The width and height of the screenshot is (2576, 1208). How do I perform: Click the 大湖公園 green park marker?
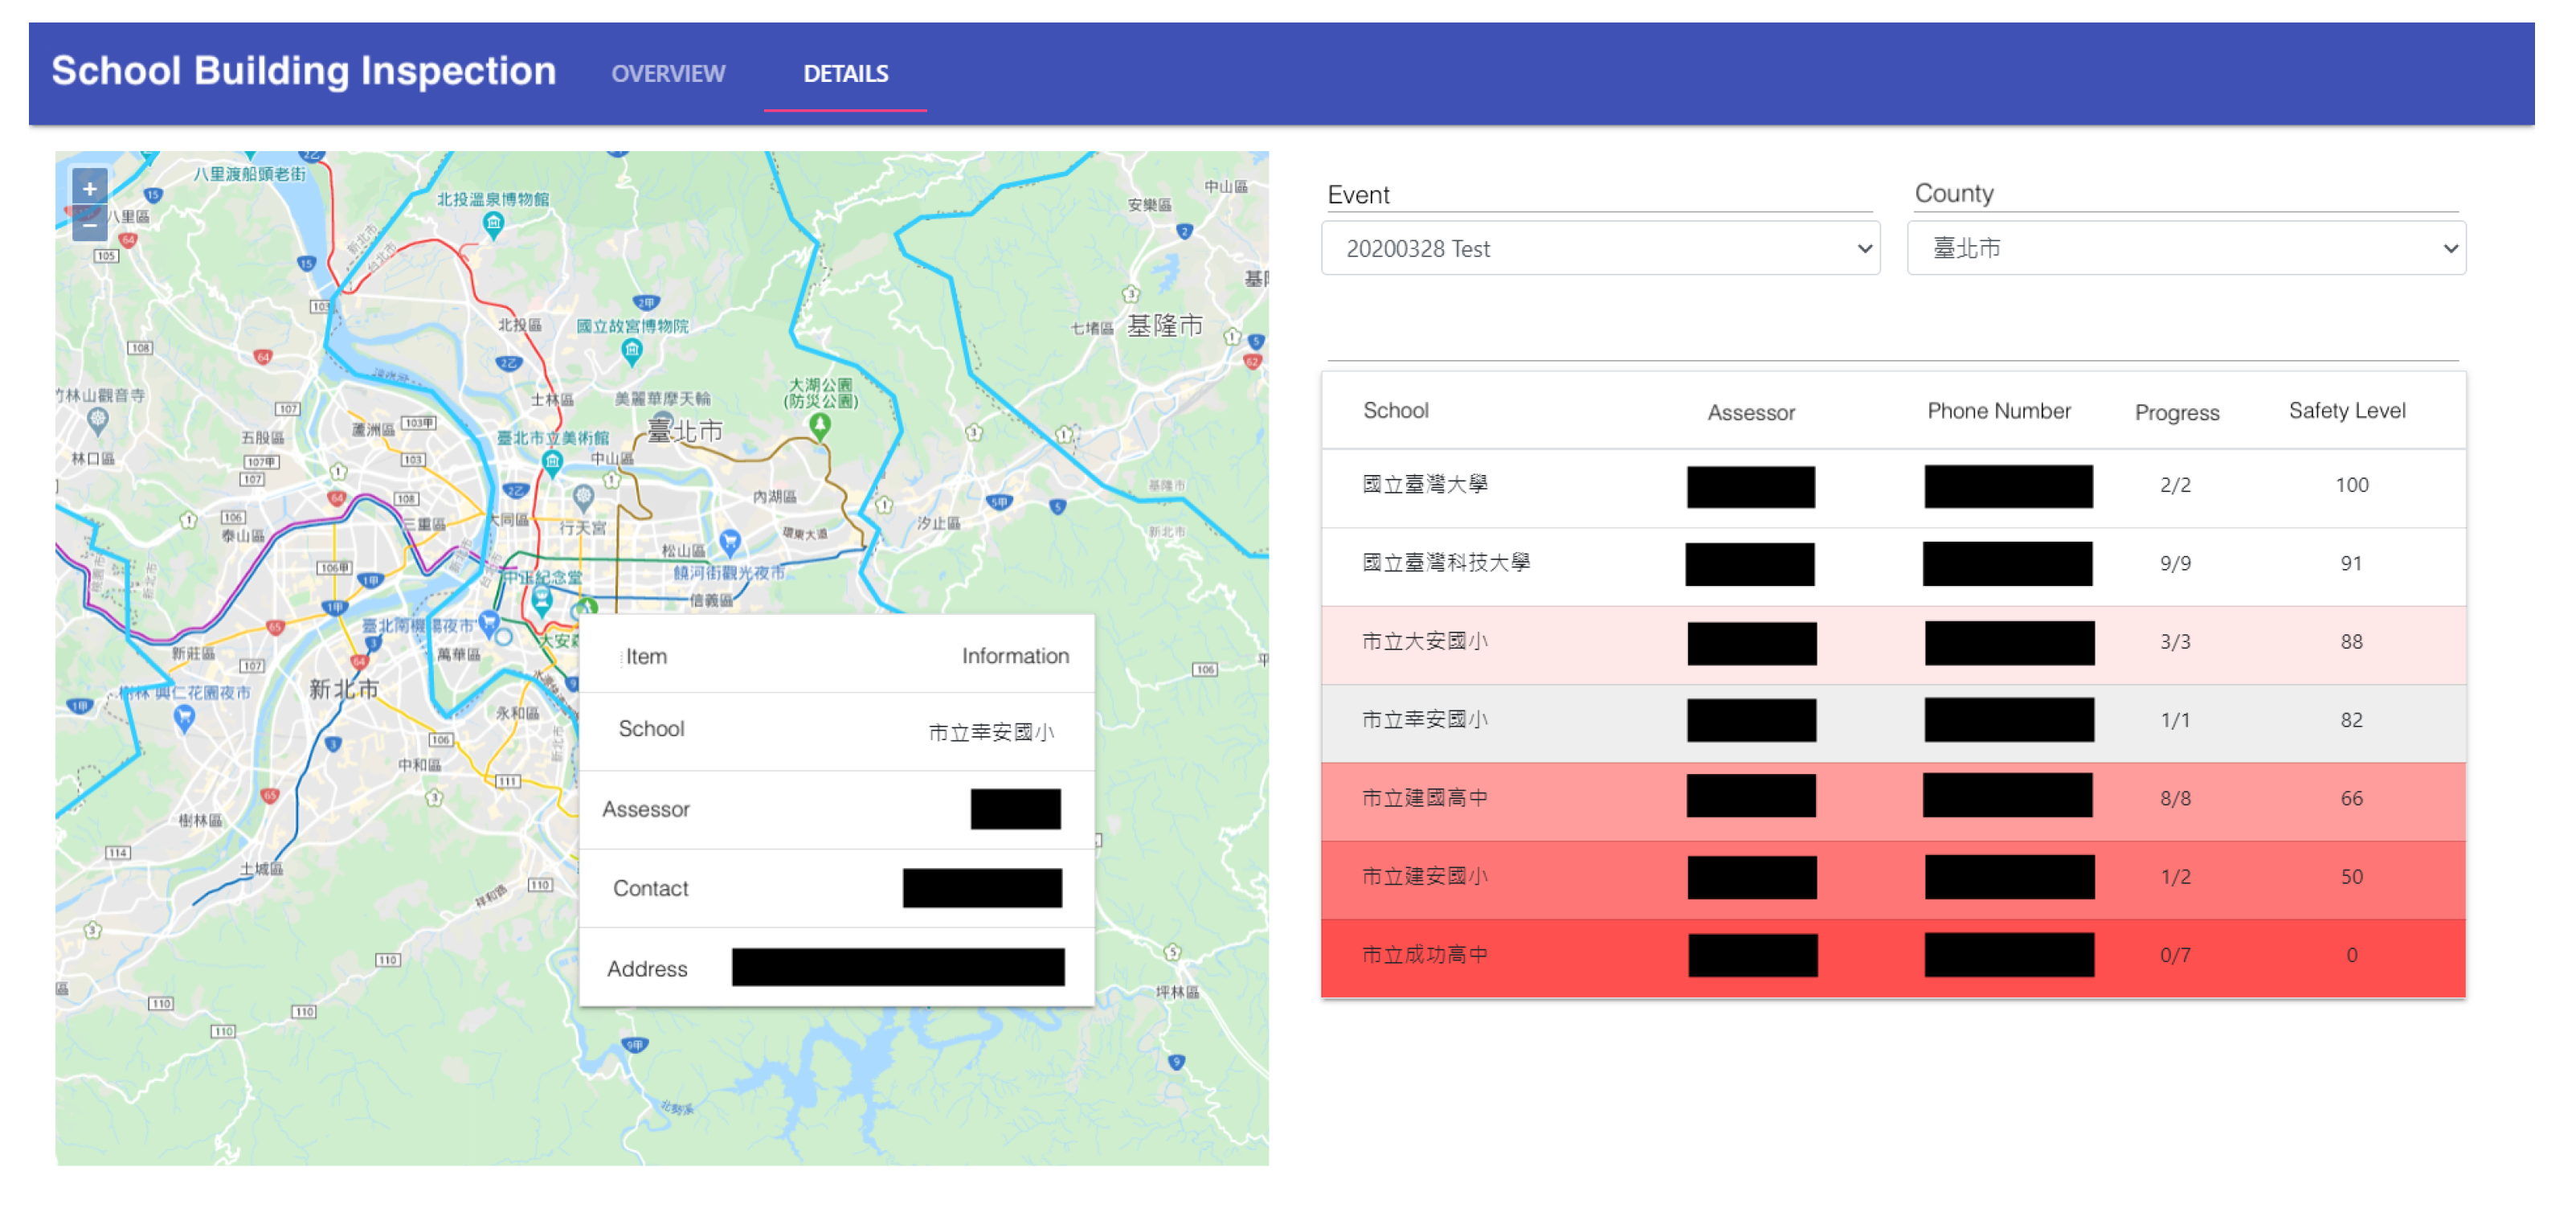[x=819, y=426]
